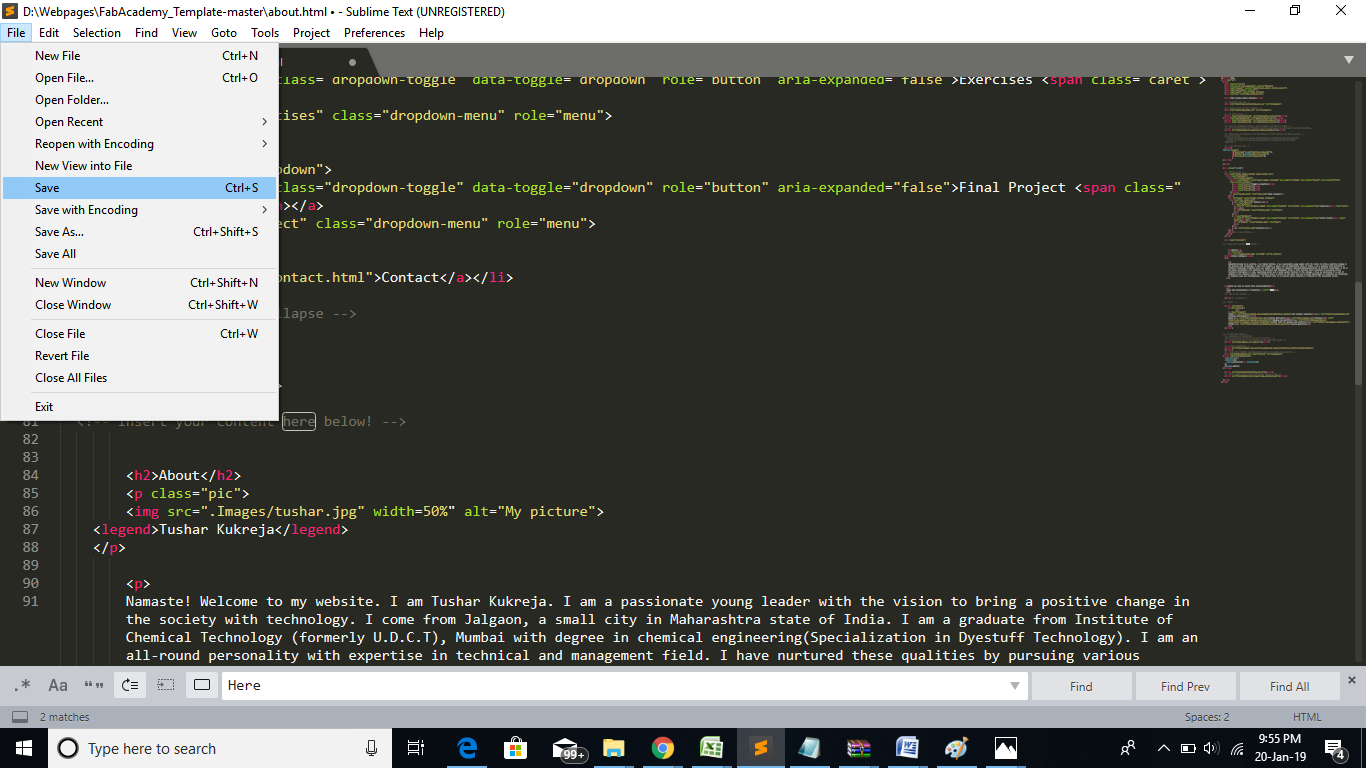Click the panel switcher icon in status bar
Screen dimensions: 1366x768
(19, 717)
